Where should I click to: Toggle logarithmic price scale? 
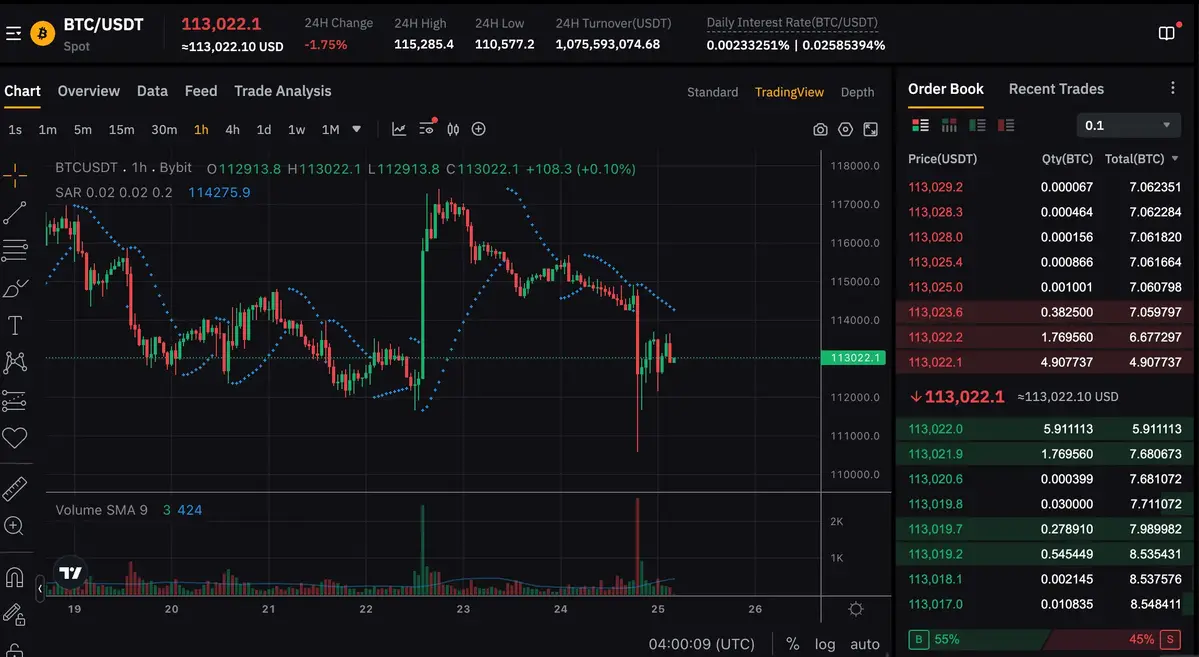[824, 644]
